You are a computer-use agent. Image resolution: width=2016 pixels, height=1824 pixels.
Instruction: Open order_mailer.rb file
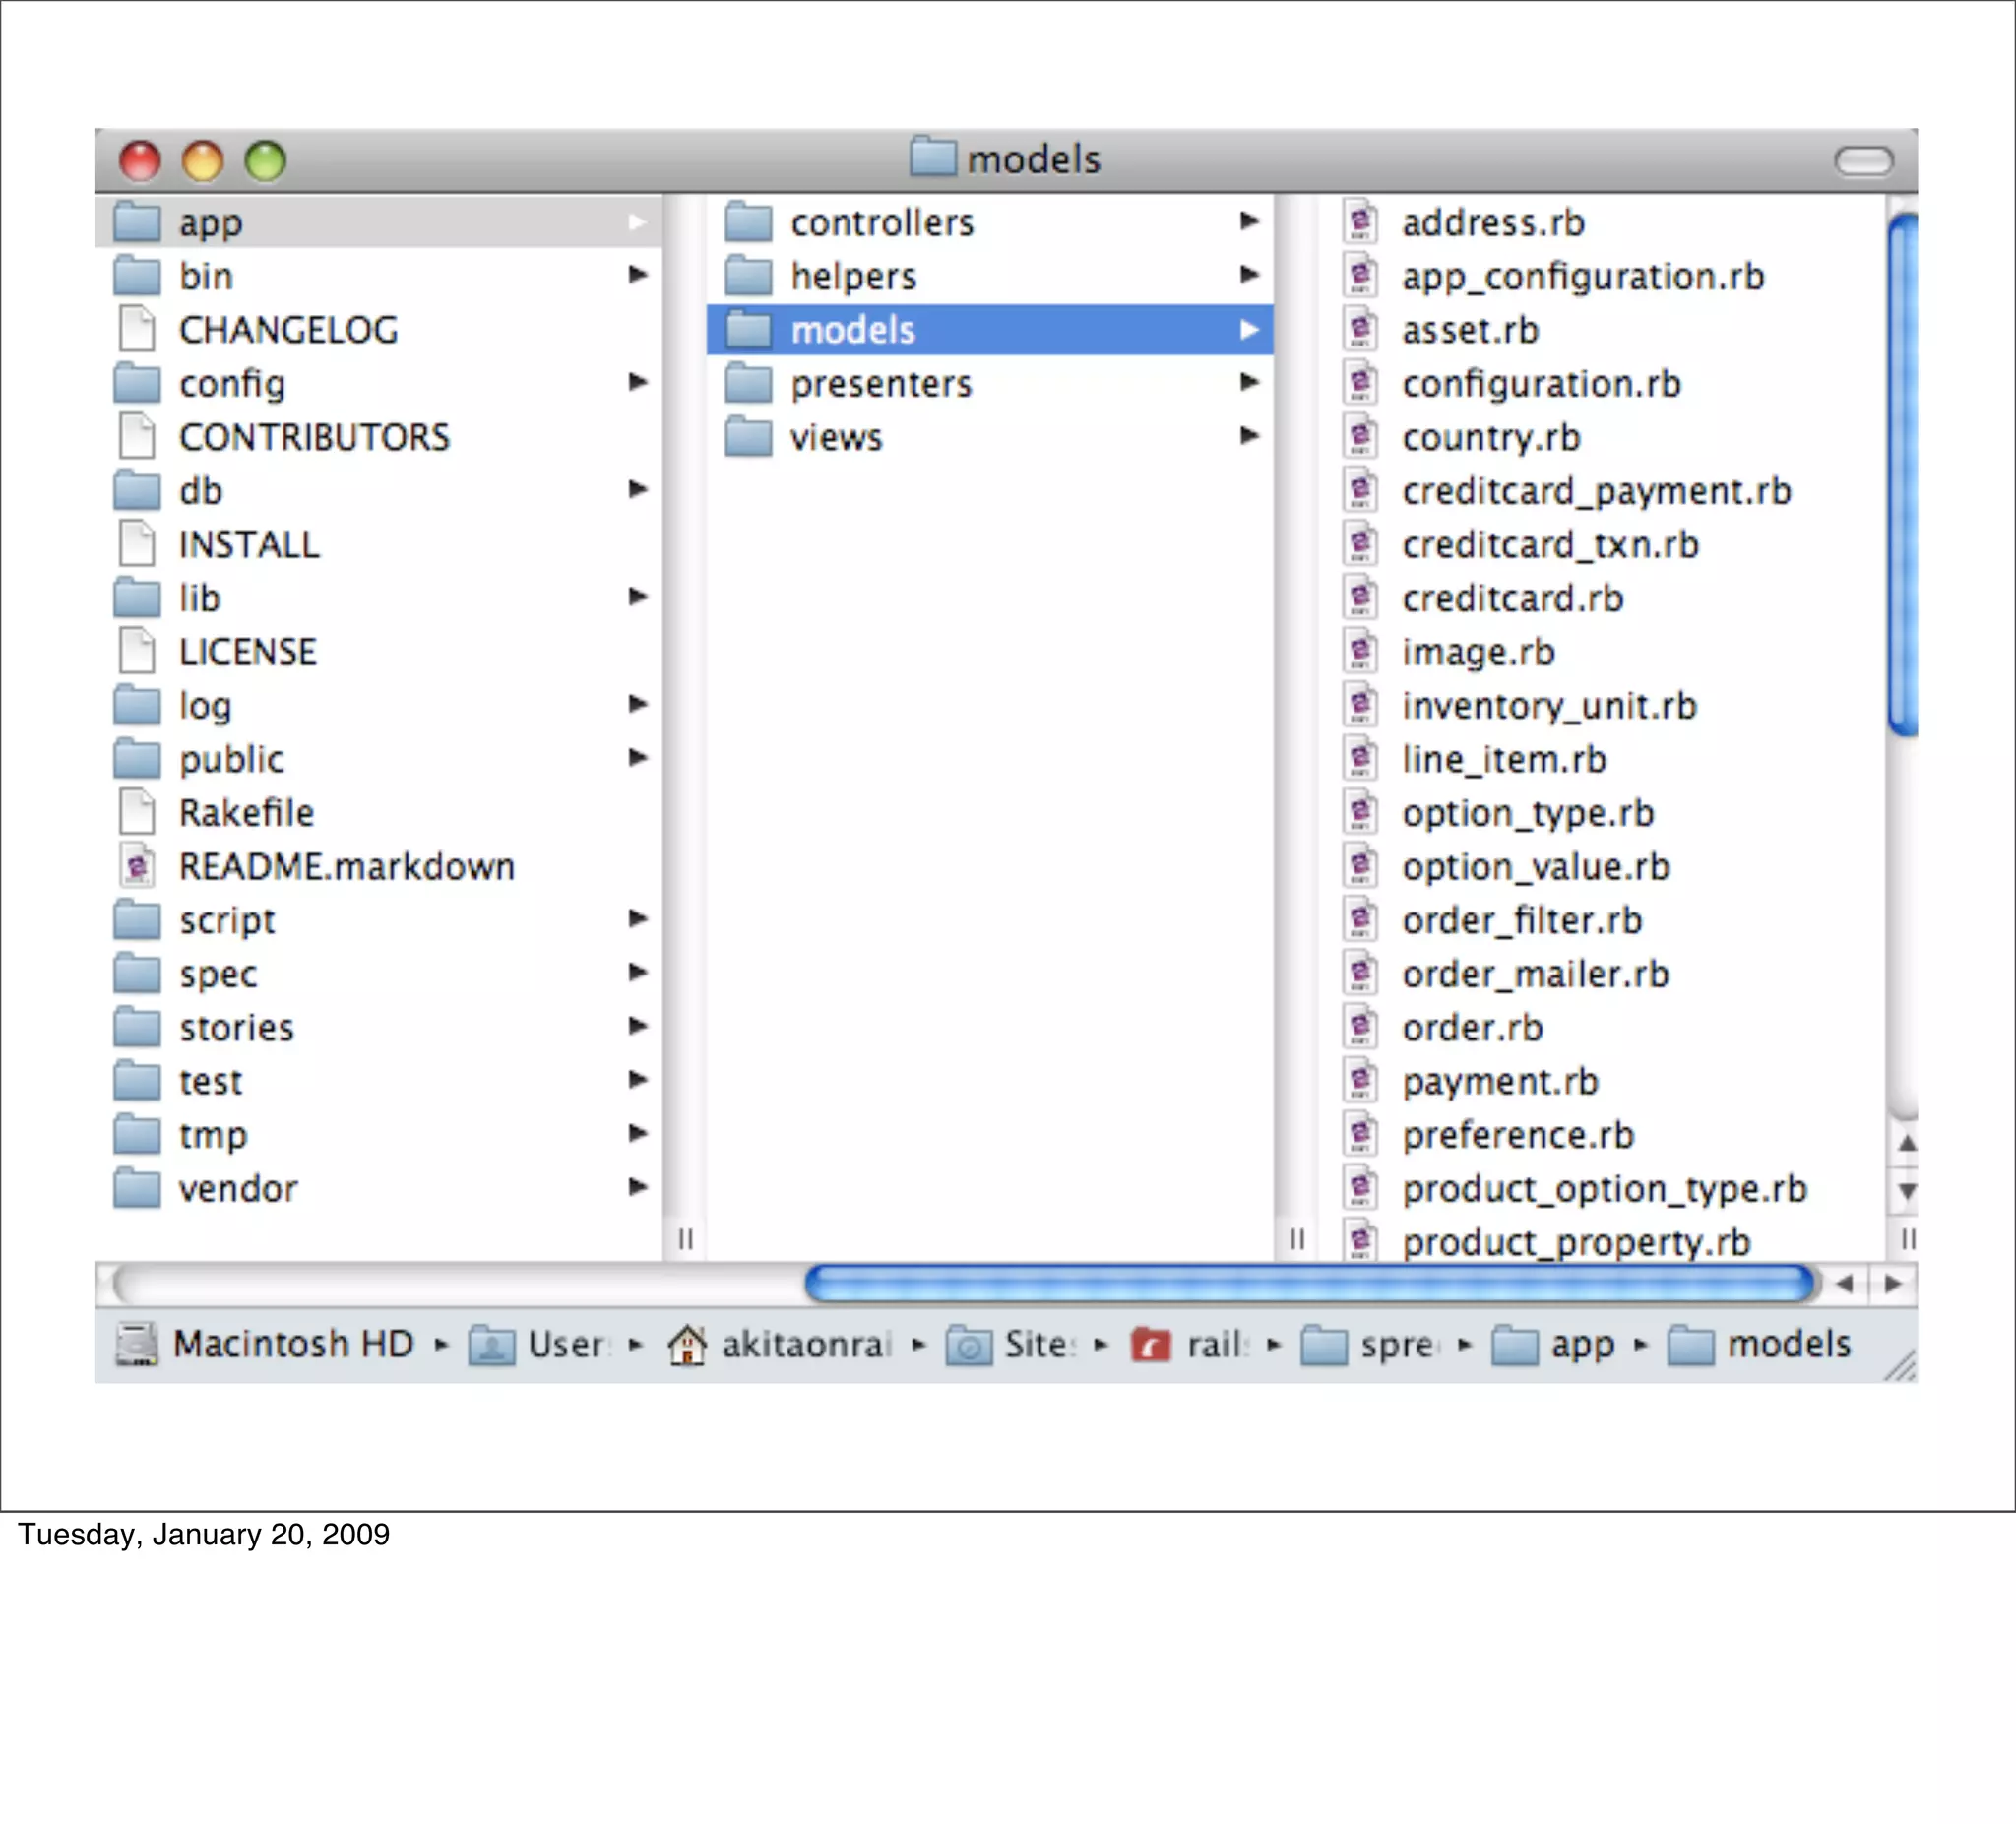tap(1535, 974)
